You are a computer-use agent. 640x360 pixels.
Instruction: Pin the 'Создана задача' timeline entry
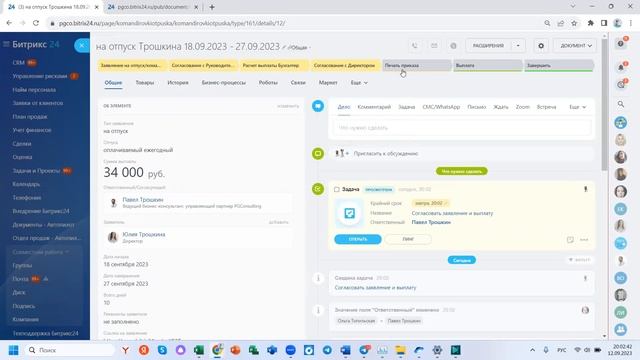coord(585,278)
